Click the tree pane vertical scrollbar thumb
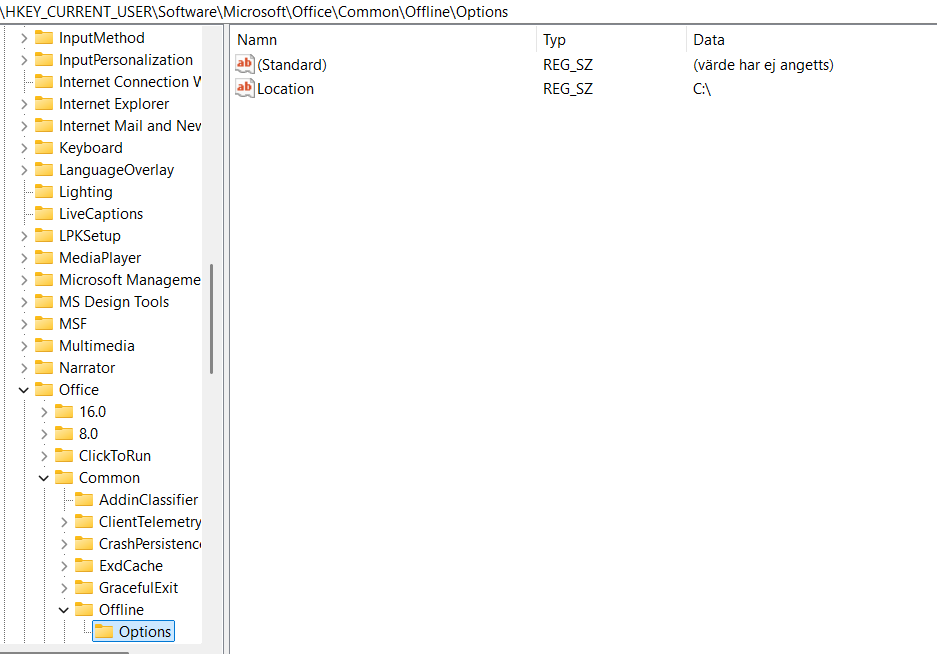The image size is (937, 654). click(x=212, y=319)
